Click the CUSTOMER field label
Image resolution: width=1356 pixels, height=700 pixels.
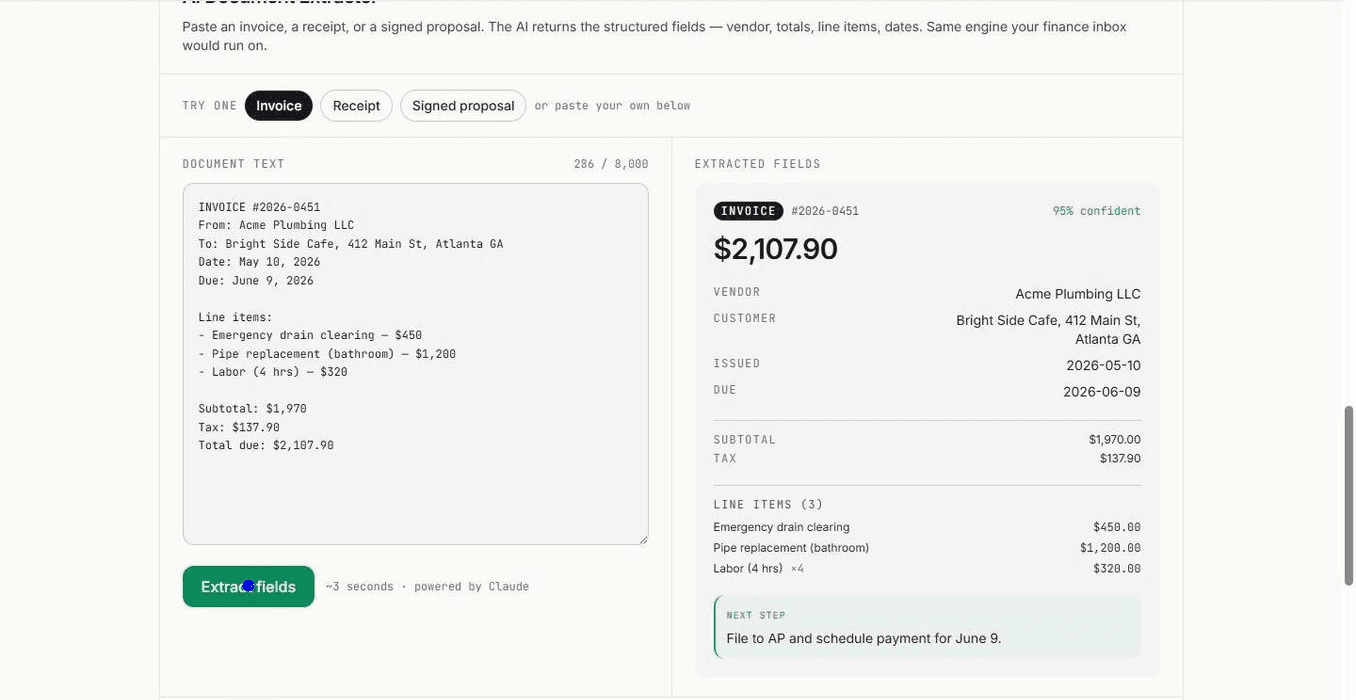coord(745,318)
